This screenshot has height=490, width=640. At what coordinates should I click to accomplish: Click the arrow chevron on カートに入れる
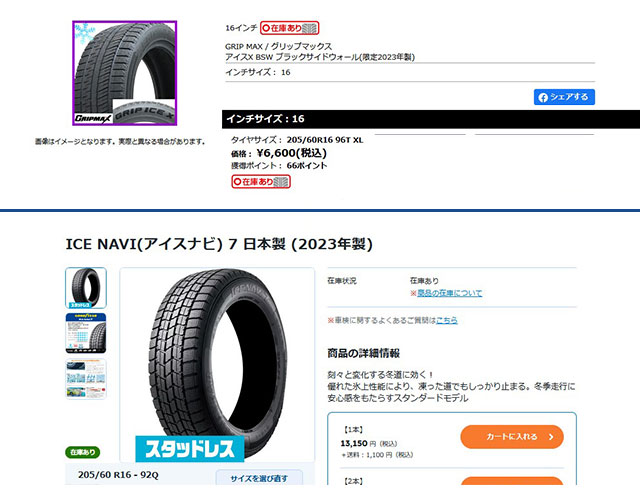click(551, 437)
